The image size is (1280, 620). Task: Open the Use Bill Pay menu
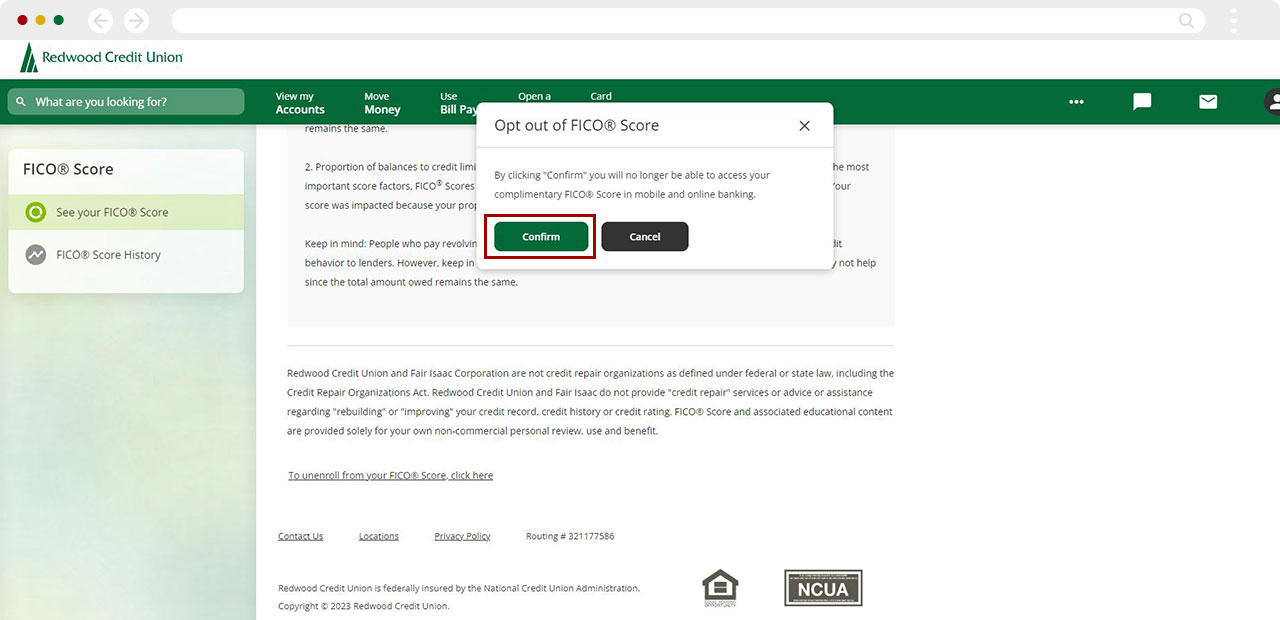(458, 103)
